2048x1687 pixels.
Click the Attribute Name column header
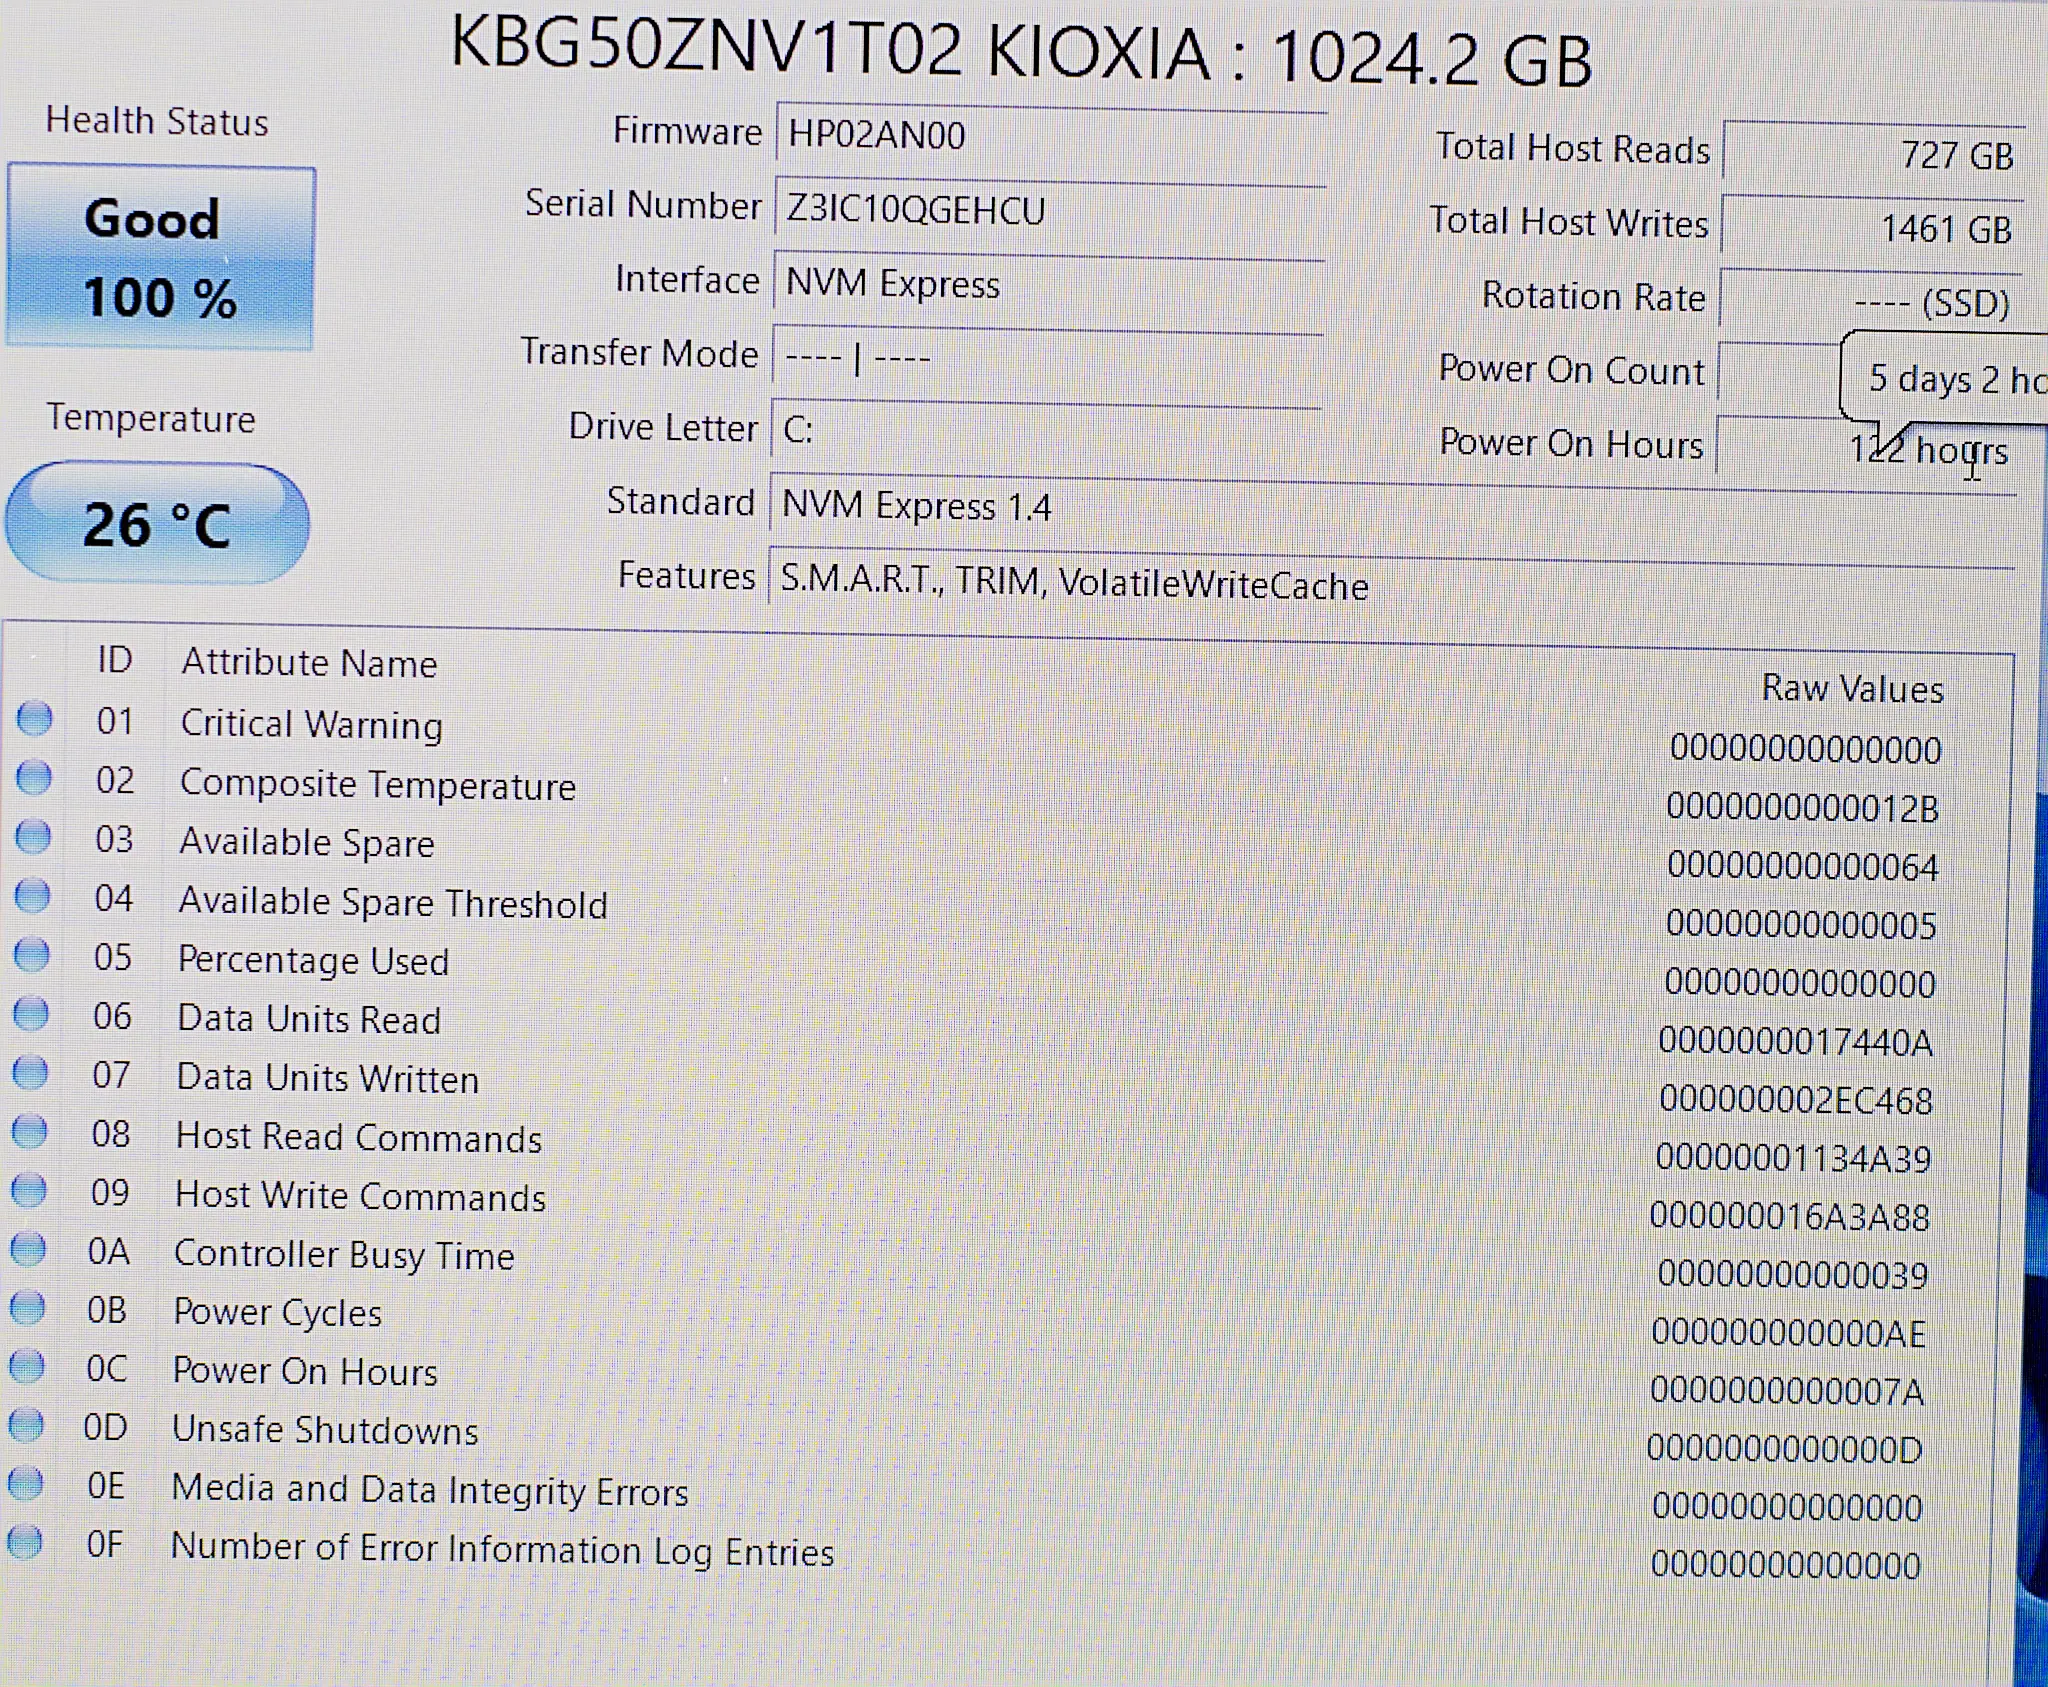310,663
